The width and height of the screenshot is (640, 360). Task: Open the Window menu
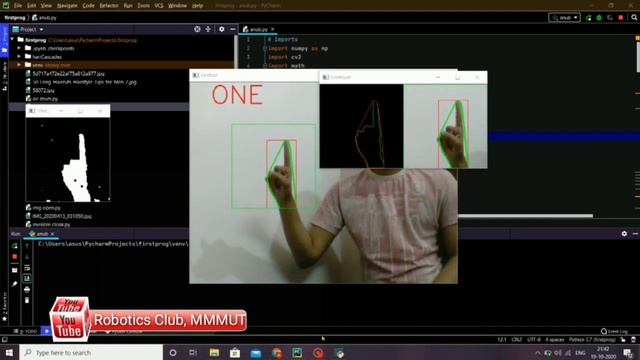177,6
